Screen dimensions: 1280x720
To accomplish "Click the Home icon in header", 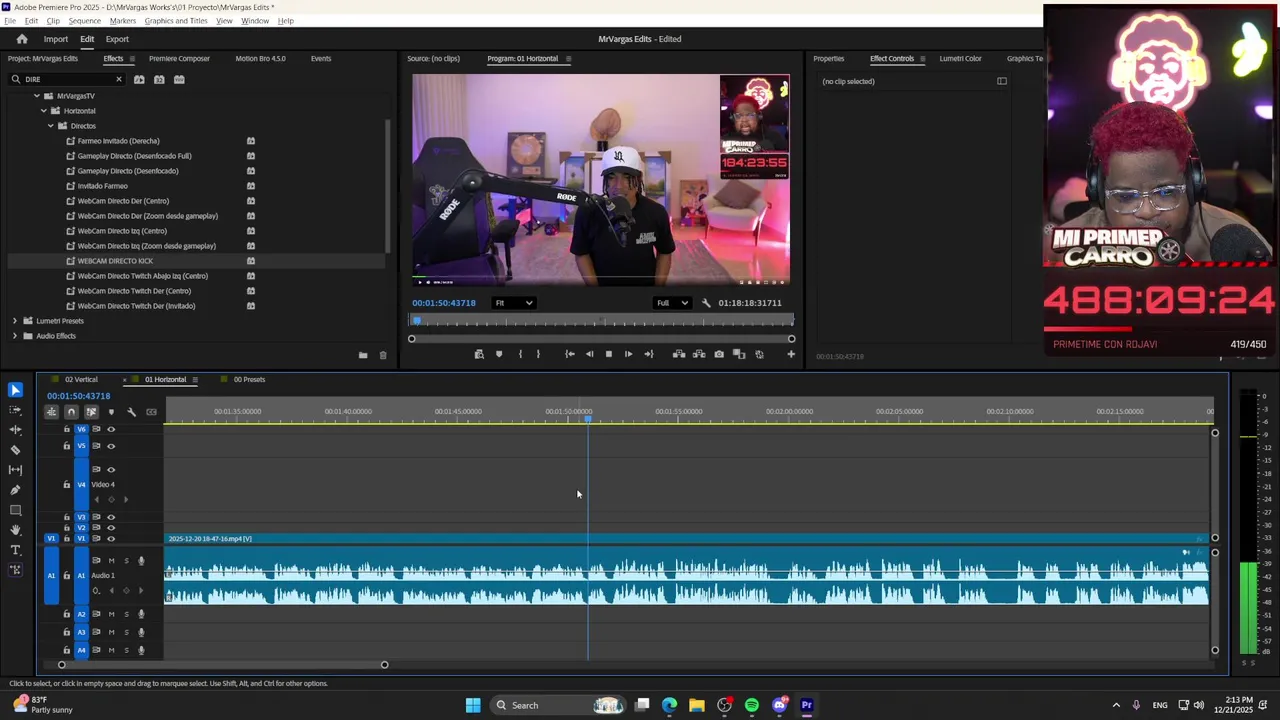I will click(21, 39).
